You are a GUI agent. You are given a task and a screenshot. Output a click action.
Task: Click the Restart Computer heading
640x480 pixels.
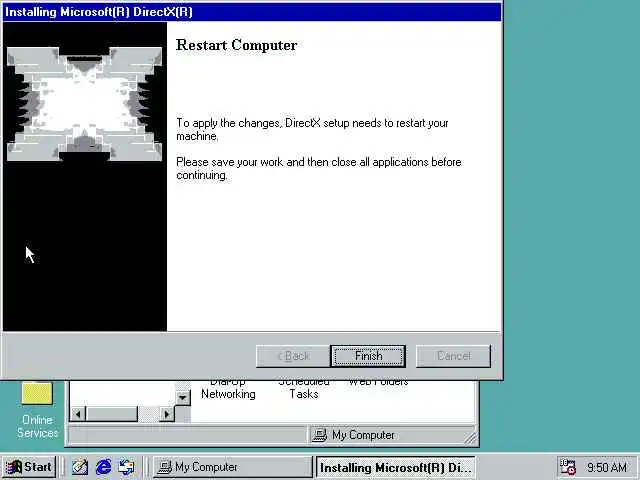[x=236, y=45]
